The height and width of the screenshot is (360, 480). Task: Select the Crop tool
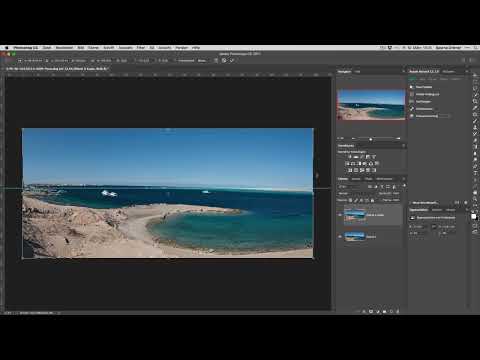[x=475, y=101]
